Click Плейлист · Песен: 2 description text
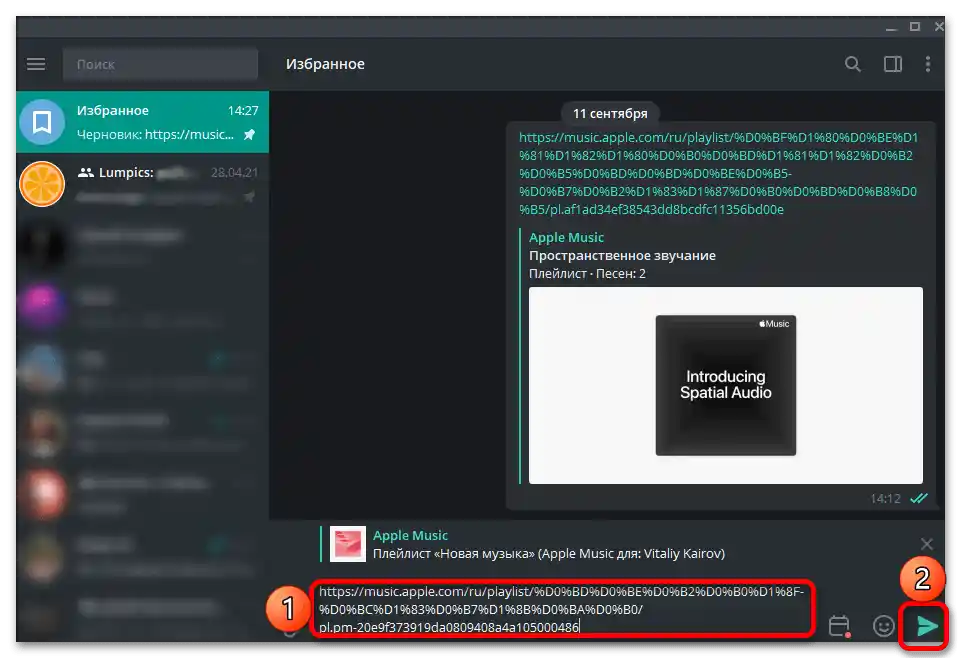This screenshot has height=658, width=961. point(587,274)
